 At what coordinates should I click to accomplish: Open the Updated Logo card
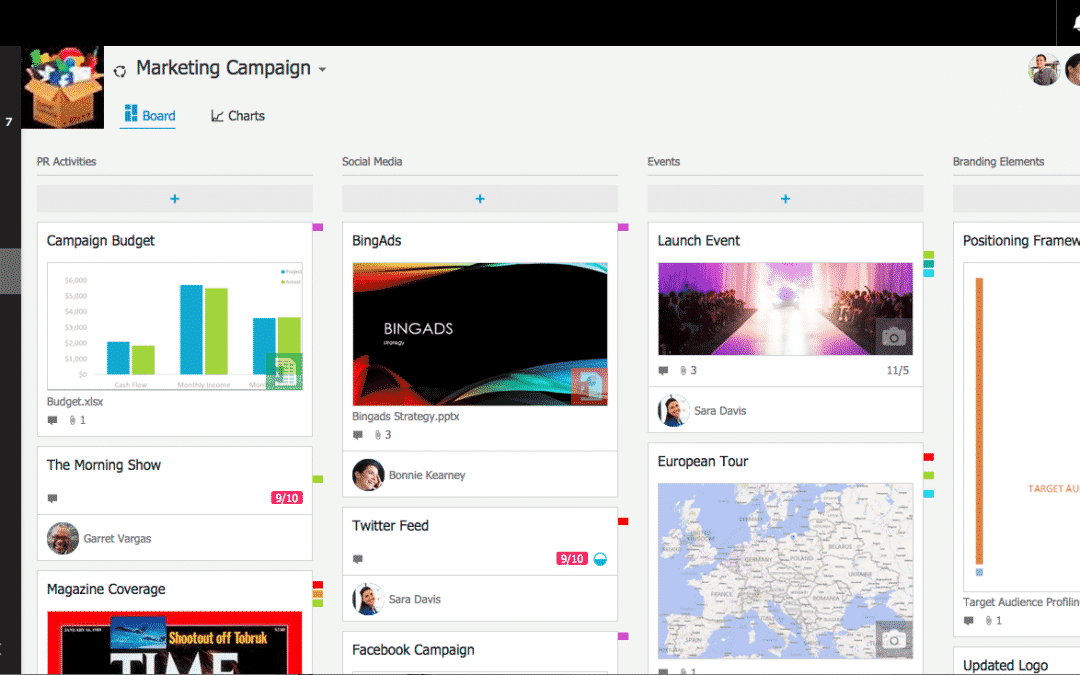point(1006,665)
